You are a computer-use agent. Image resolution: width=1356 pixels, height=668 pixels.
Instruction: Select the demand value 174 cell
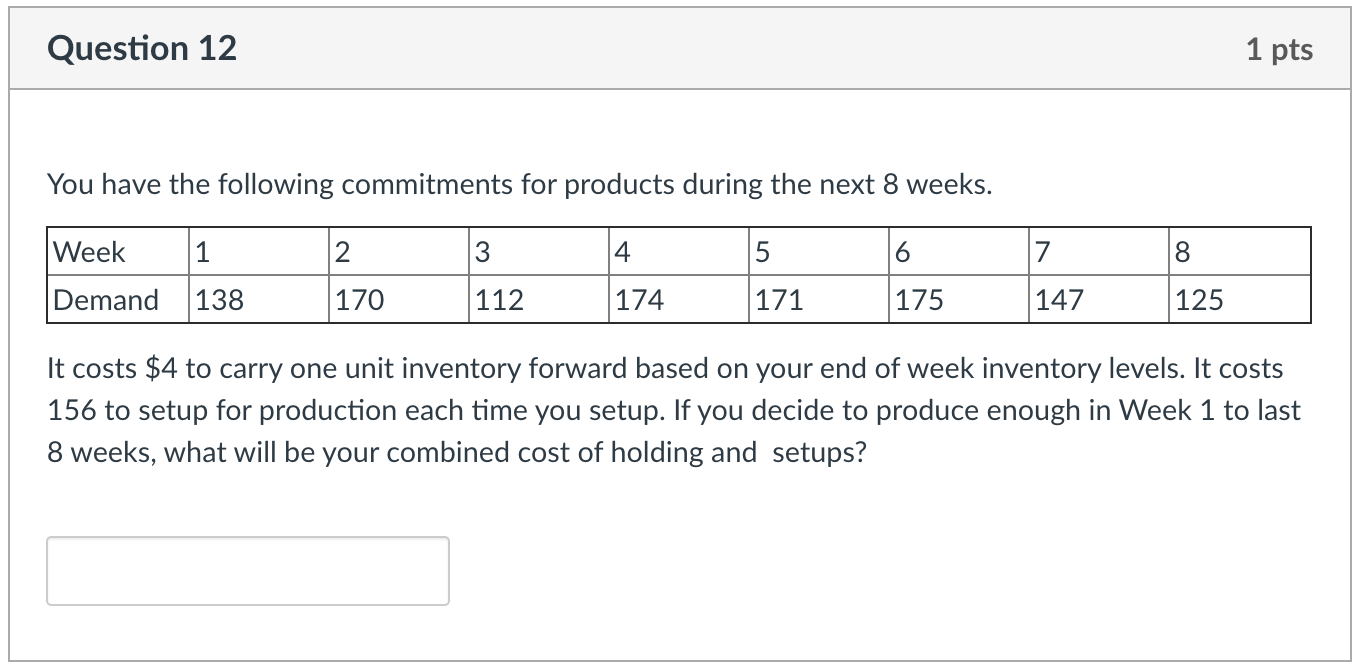(x=678, y=300)
